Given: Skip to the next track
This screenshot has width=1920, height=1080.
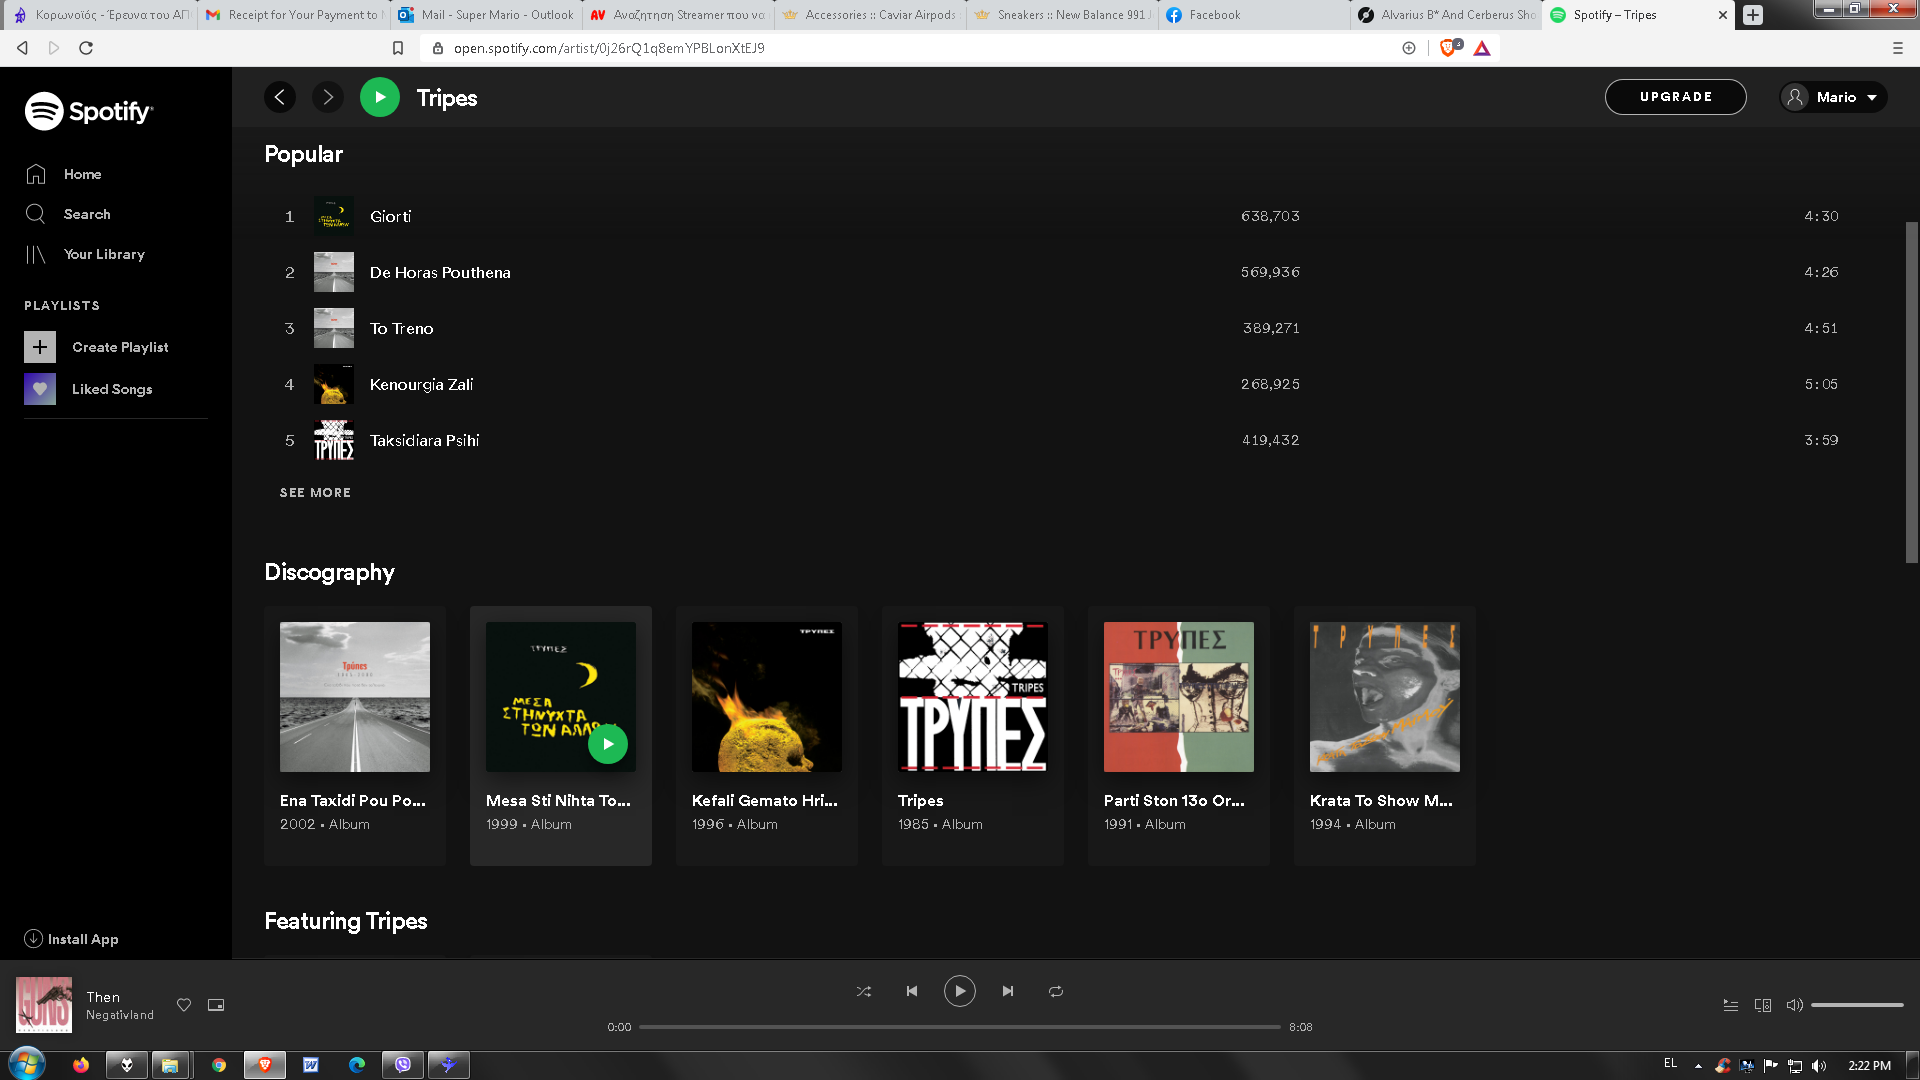Looking at the screenshot, I should pos(1008,991).
